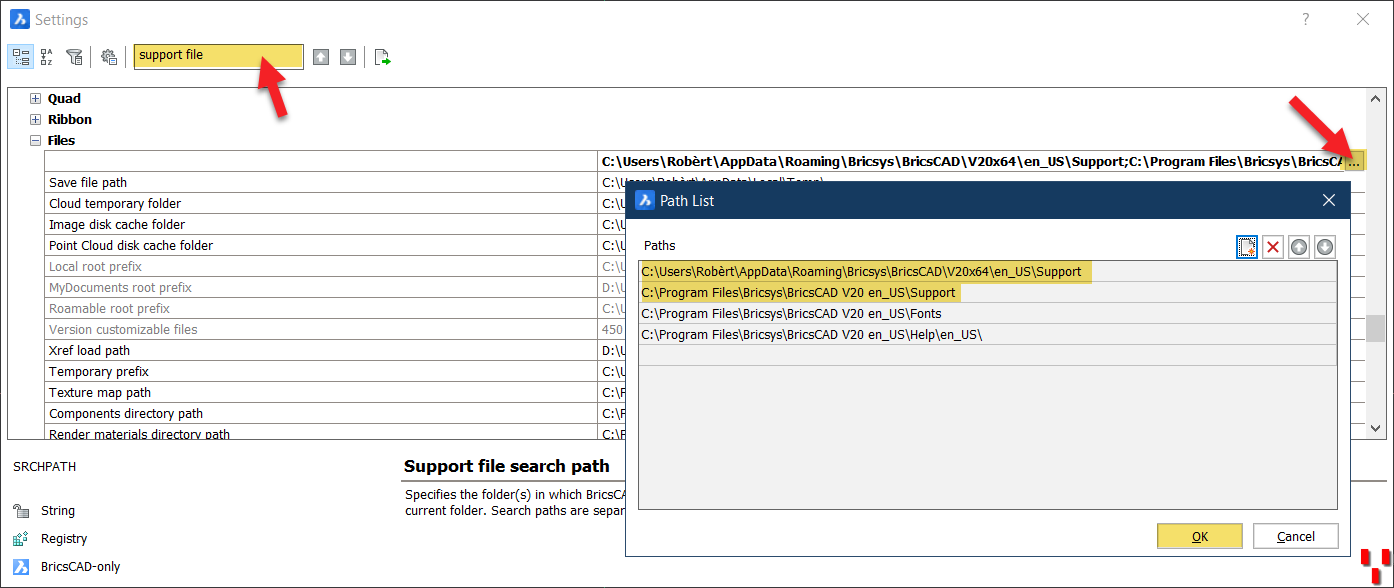Confirm the Path List with OK
The image size is (1394, 588).
pyautogui.click(x=1200, y=536)
